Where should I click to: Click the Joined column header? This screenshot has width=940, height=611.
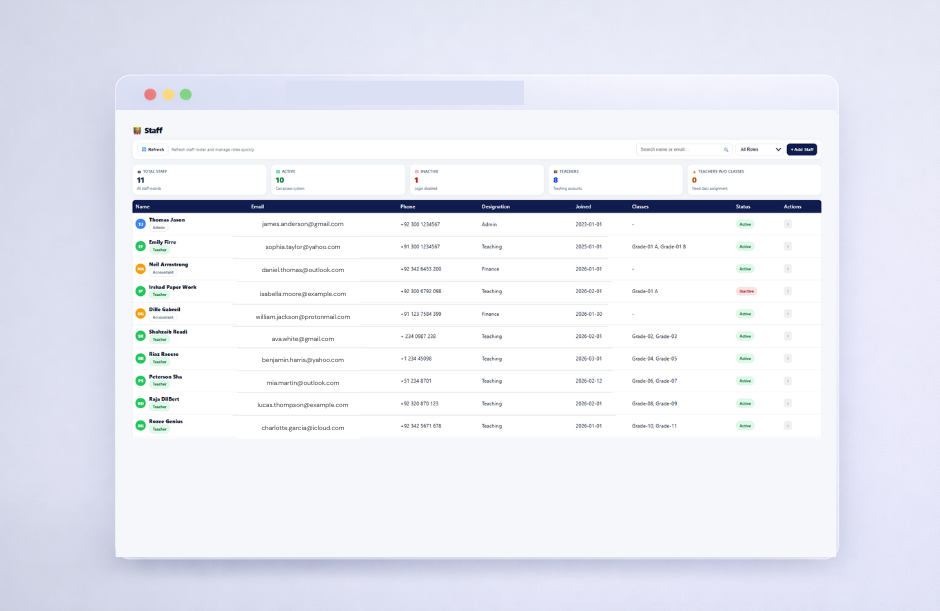(583, 207)
